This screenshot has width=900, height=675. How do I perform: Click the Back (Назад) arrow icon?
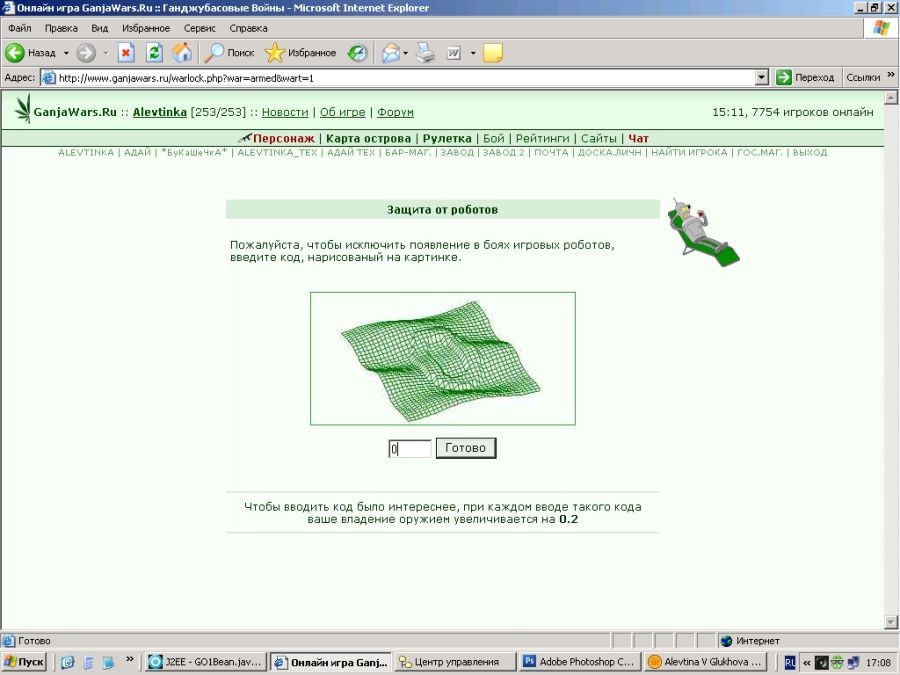(15, 53)
